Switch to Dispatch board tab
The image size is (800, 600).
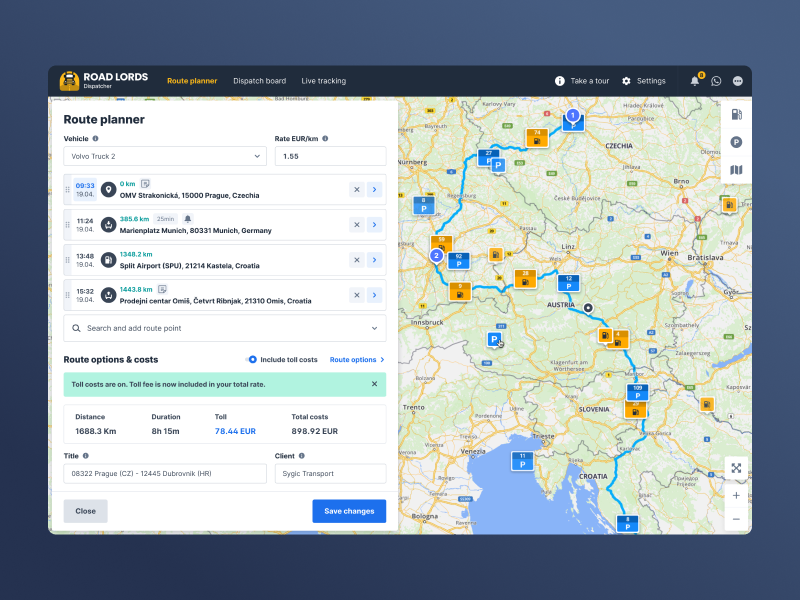pos(259,81)
